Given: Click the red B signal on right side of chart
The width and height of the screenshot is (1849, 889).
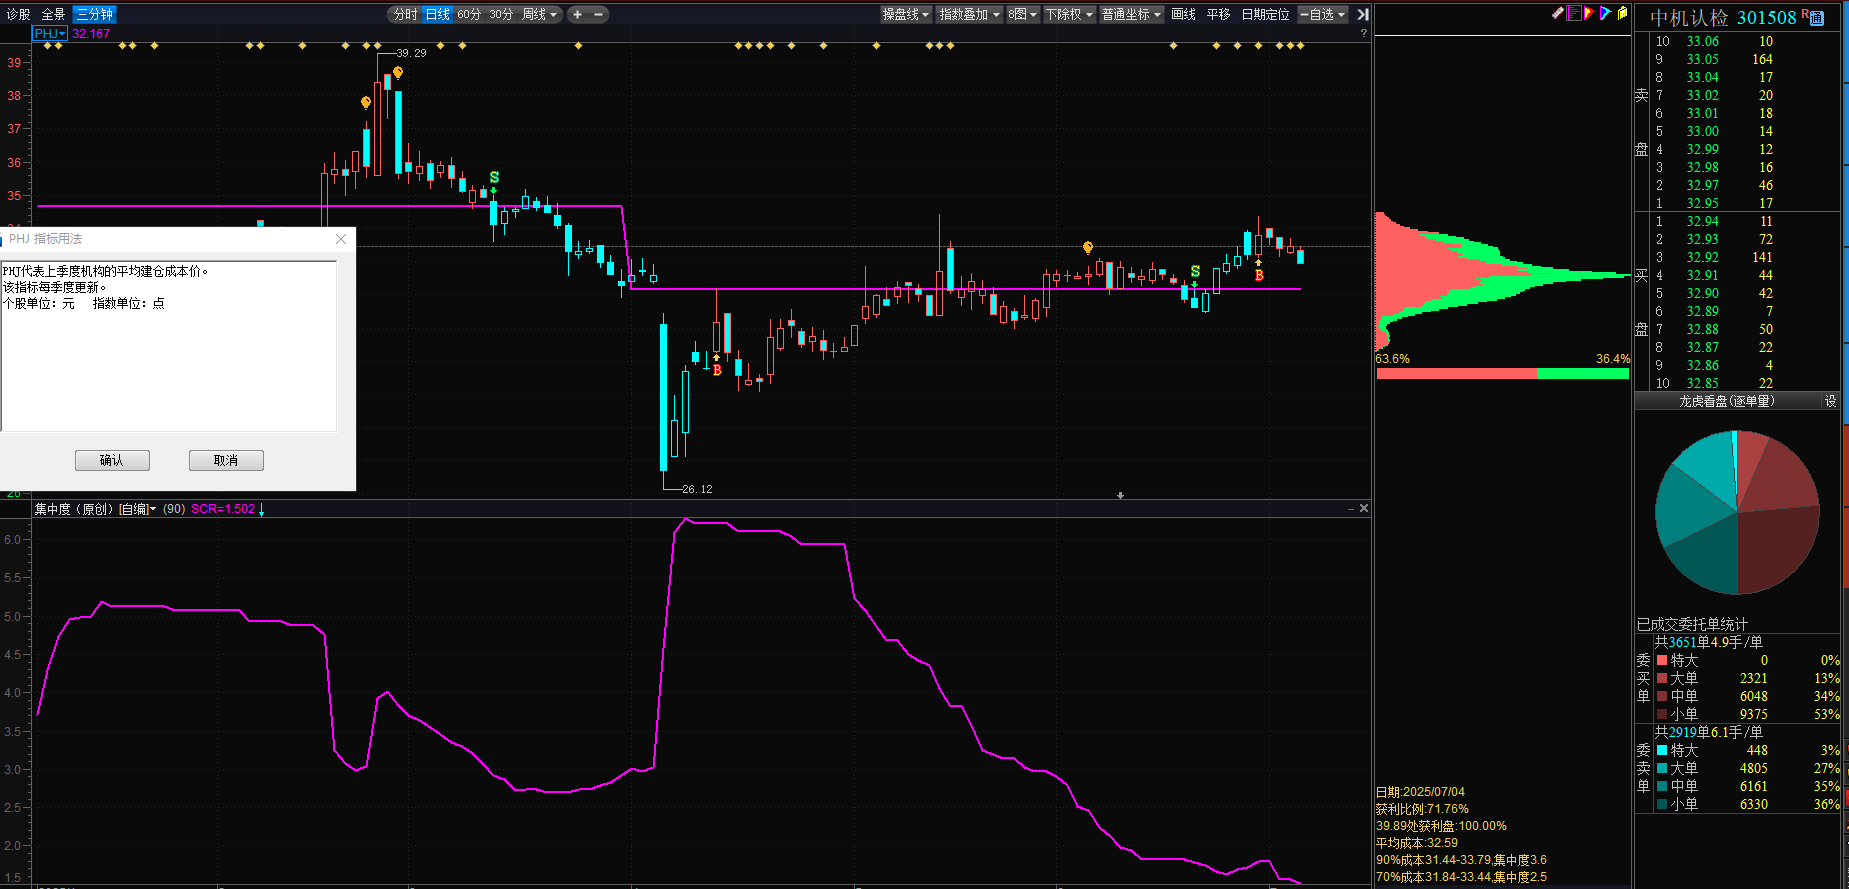Looking at the screenshot, I should (1259, 275).
